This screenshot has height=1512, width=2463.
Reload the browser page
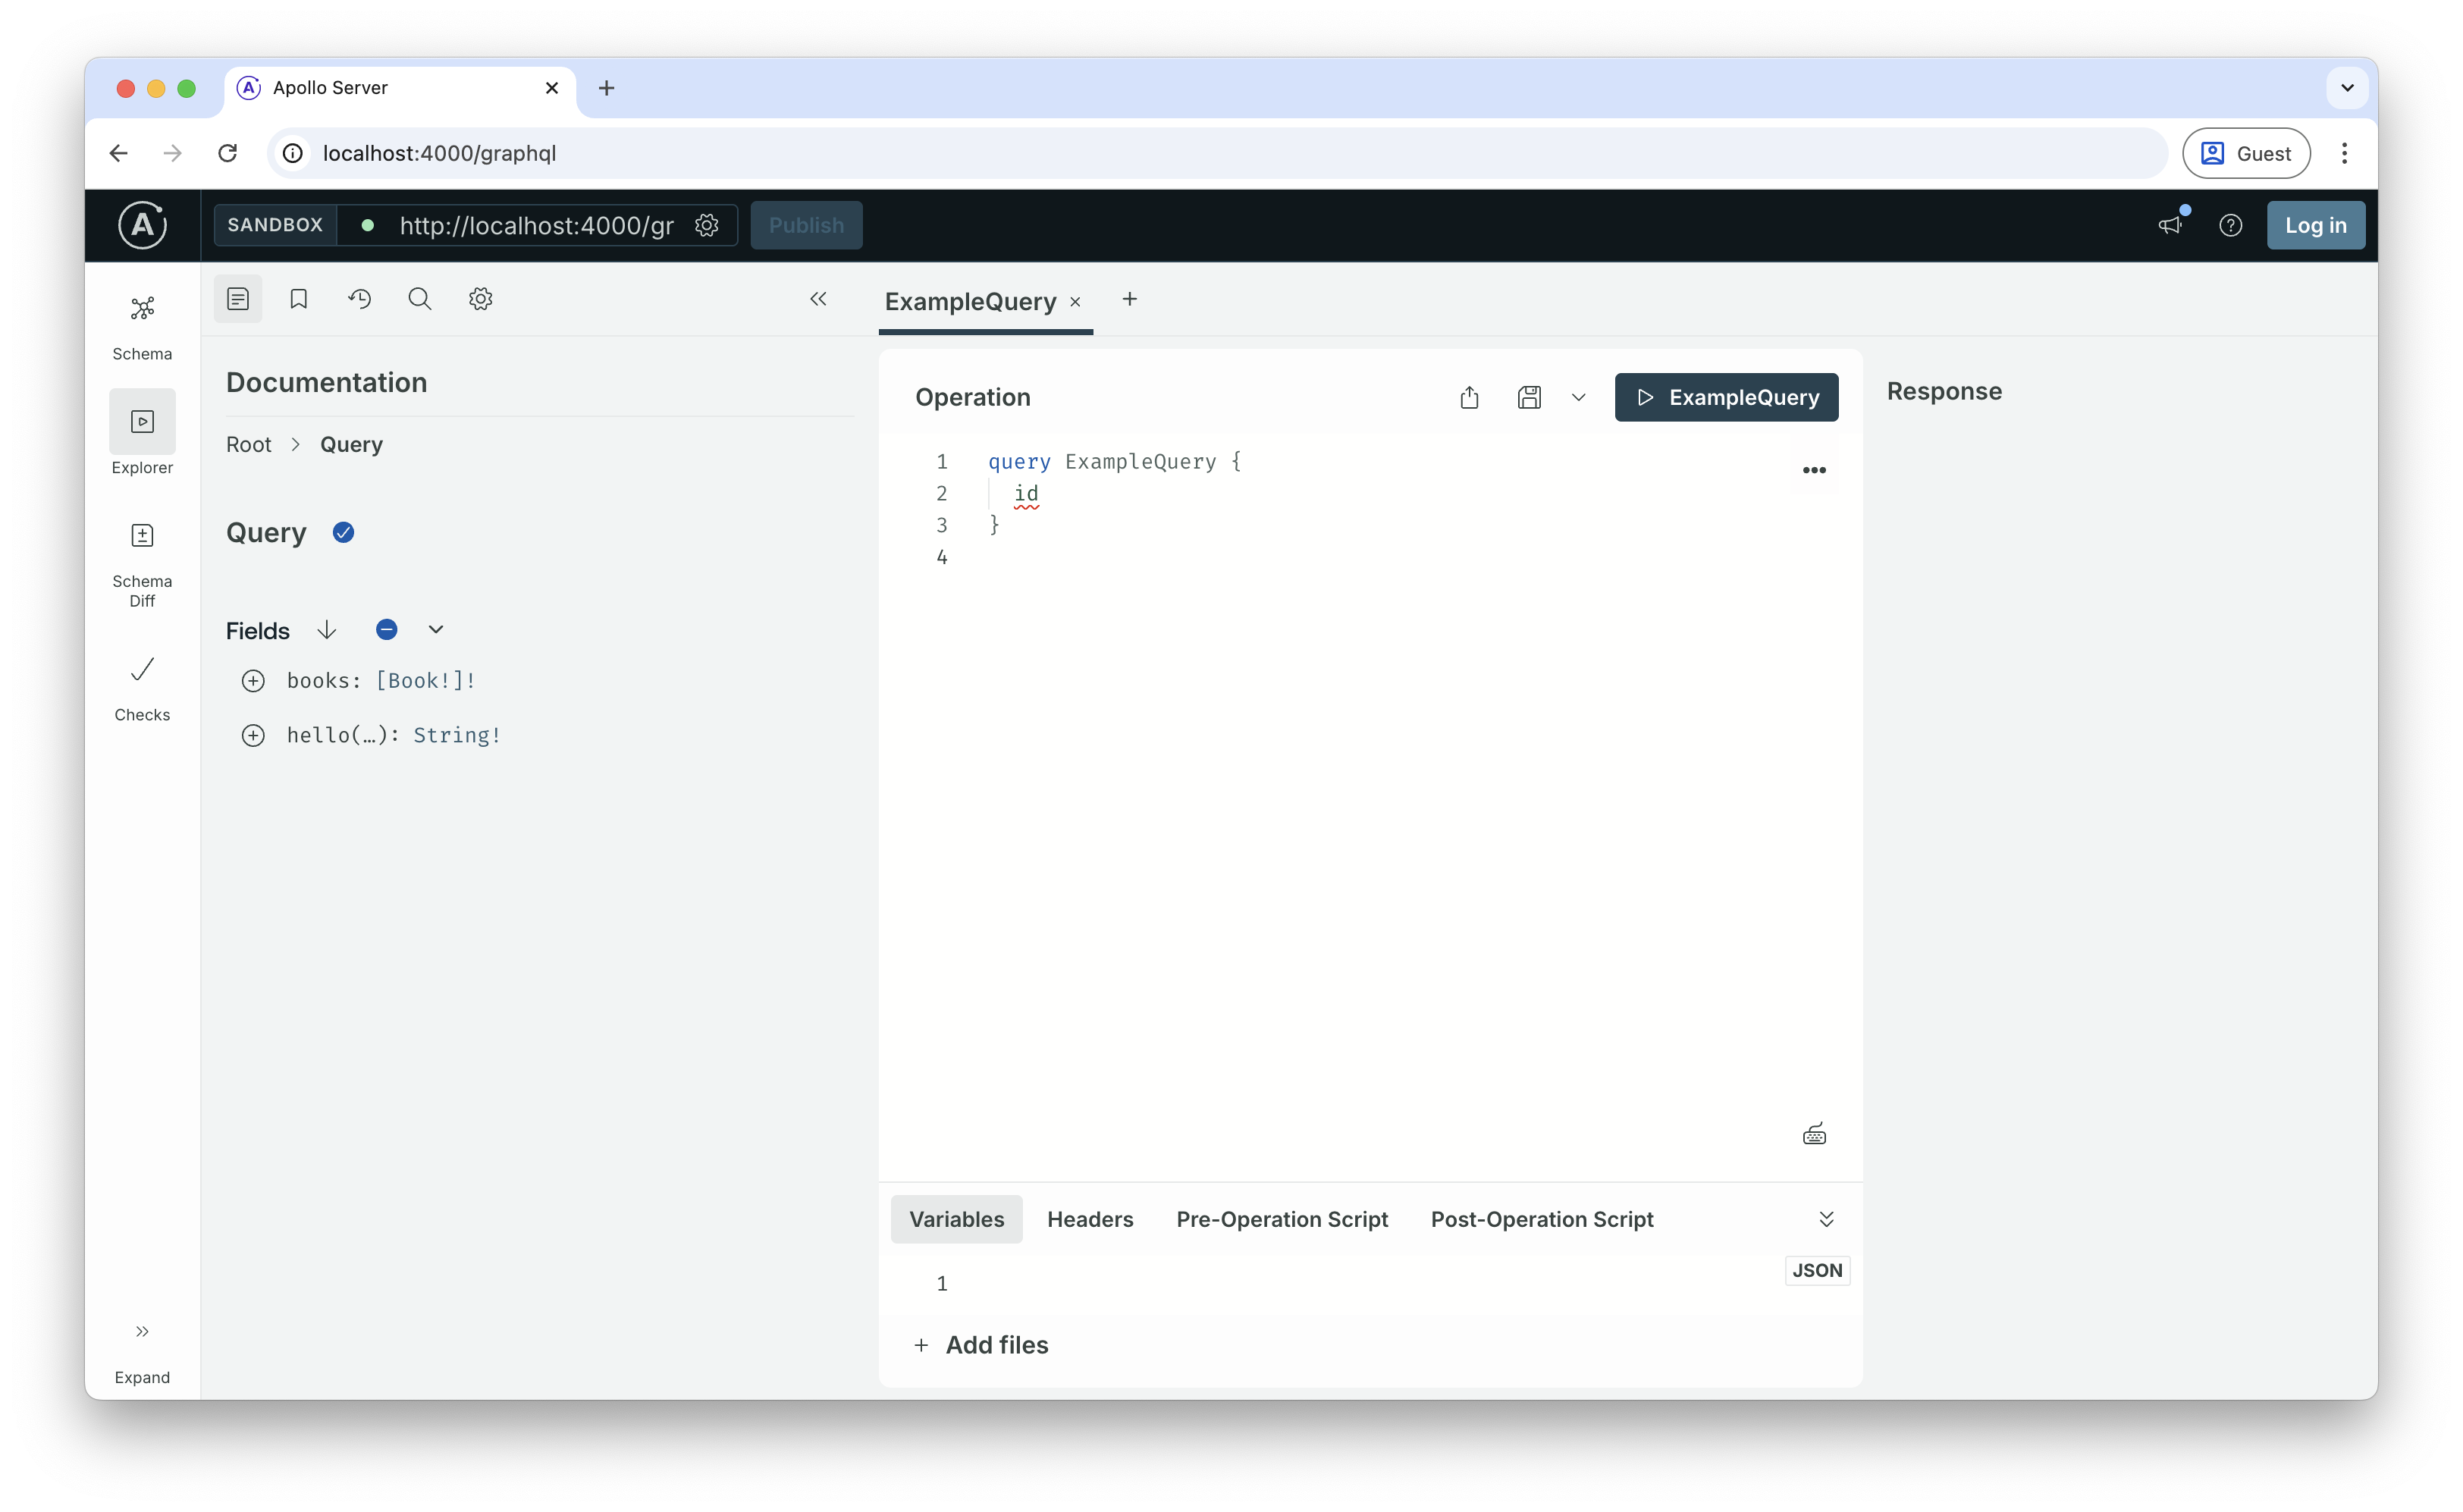point(228,153)
